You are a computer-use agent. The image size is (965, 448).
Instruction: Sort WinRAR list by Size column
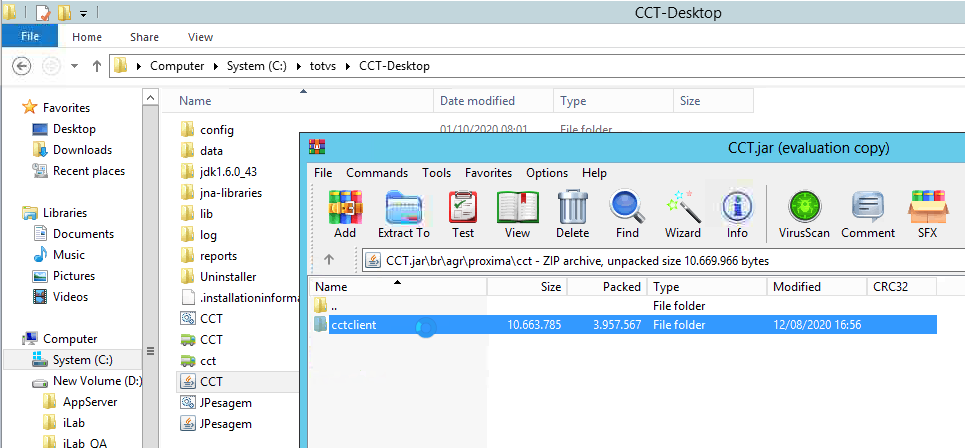pos(527,287)
